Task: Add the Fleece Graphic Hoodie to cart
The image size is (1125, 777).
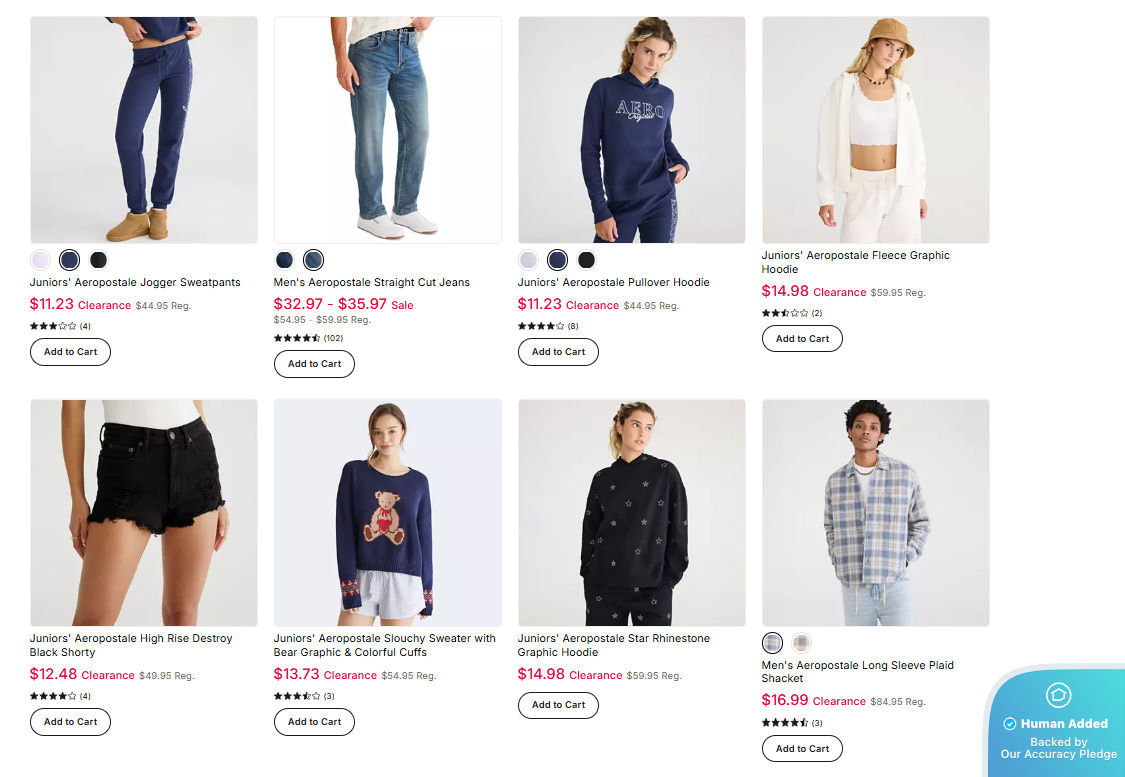Action: [x=802, y=338]
